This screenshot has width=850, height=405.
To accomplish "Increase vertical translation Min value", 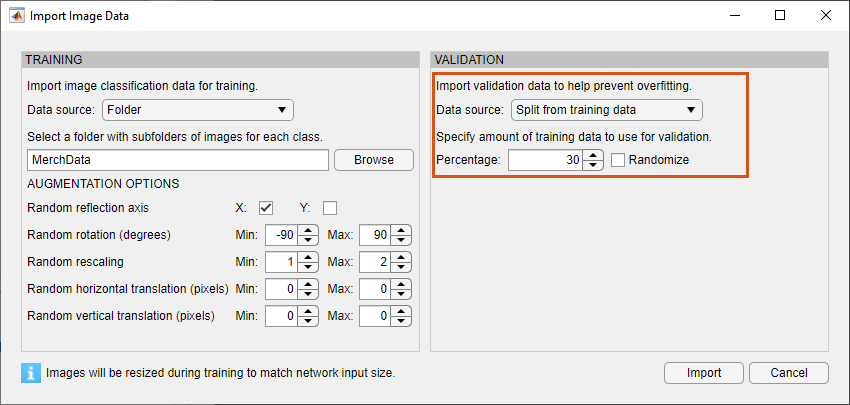I will (x=306, y=311).
